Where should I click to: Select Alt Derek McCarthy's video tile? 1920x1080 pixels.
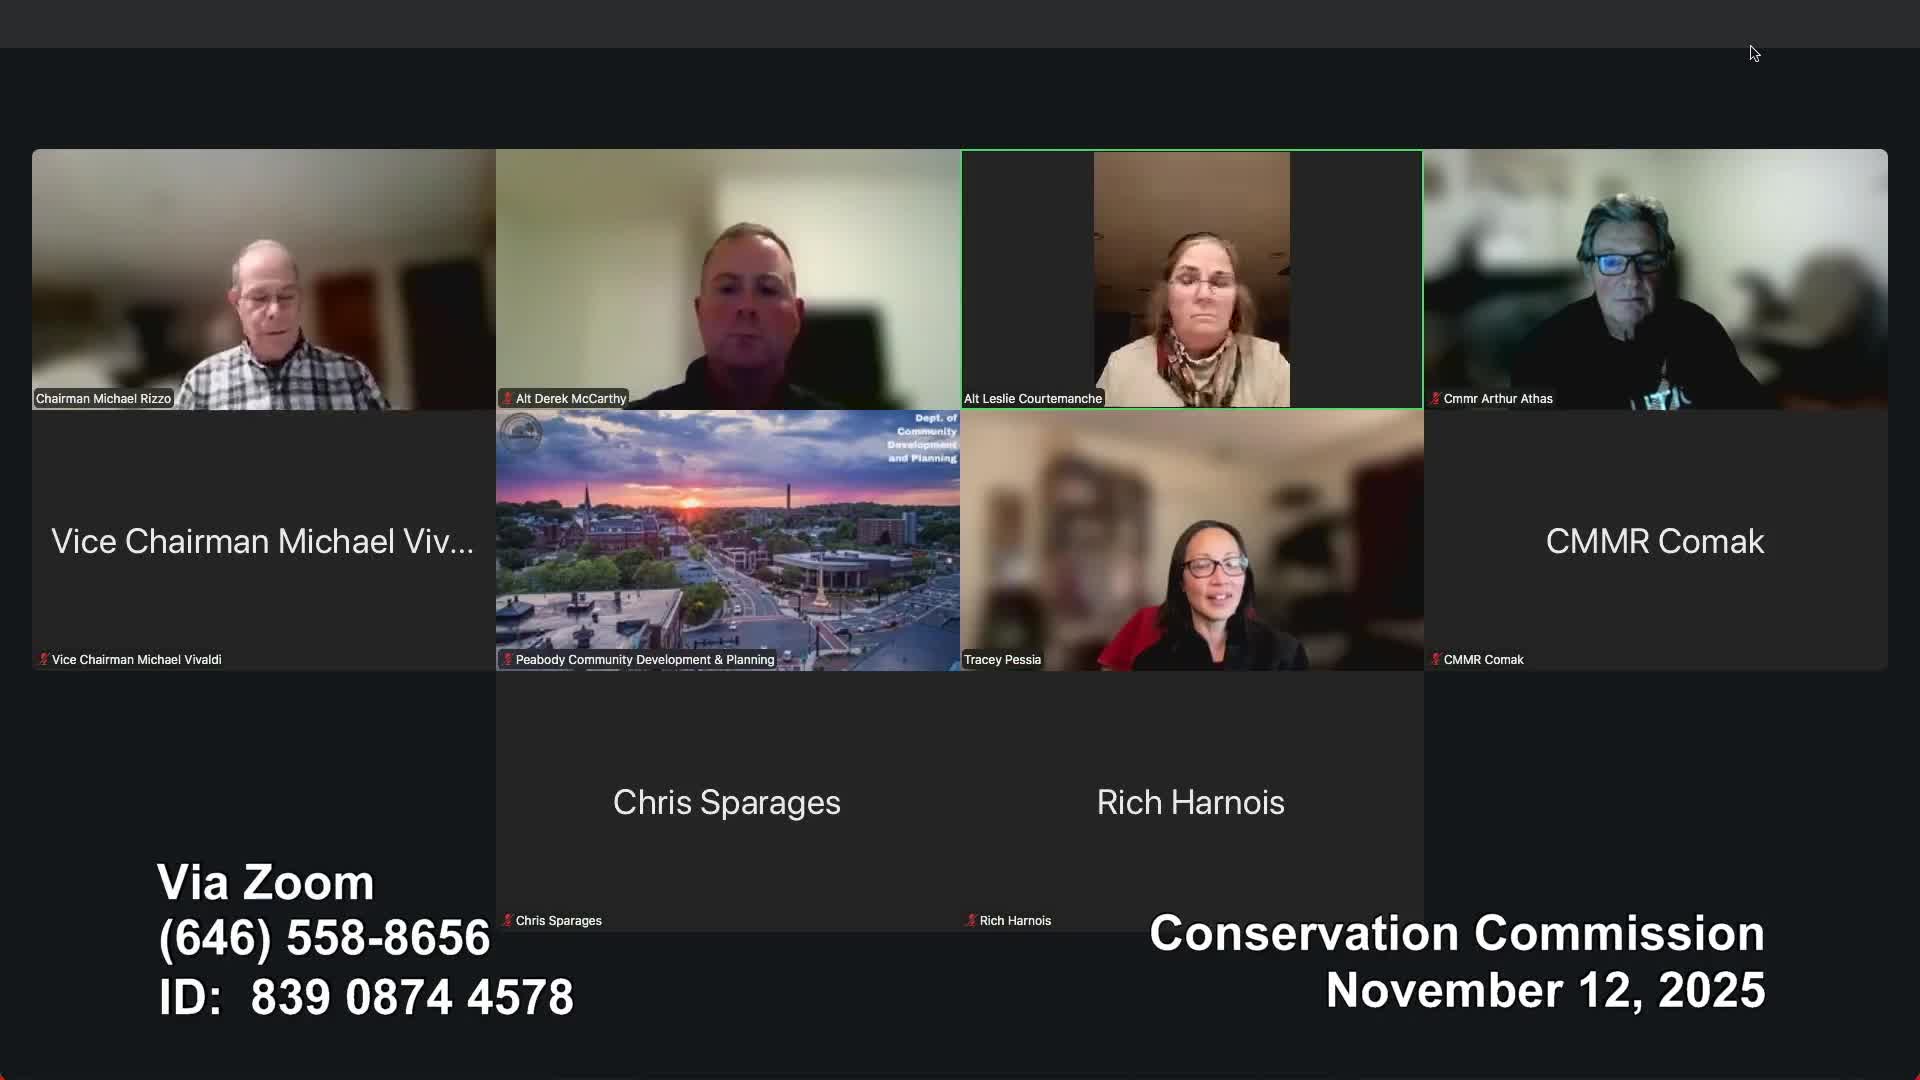click(728, 279)
